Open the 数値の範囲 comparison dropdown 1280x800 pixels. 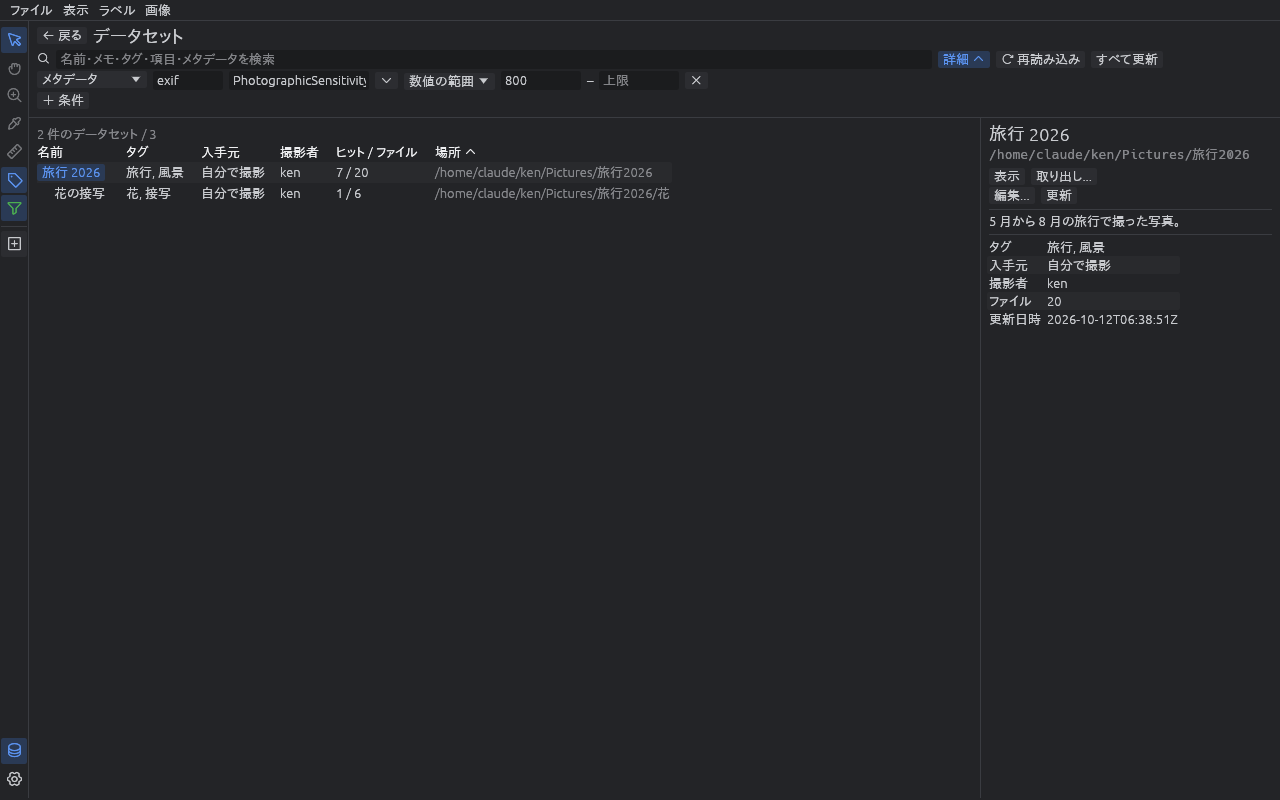point(449,80)
